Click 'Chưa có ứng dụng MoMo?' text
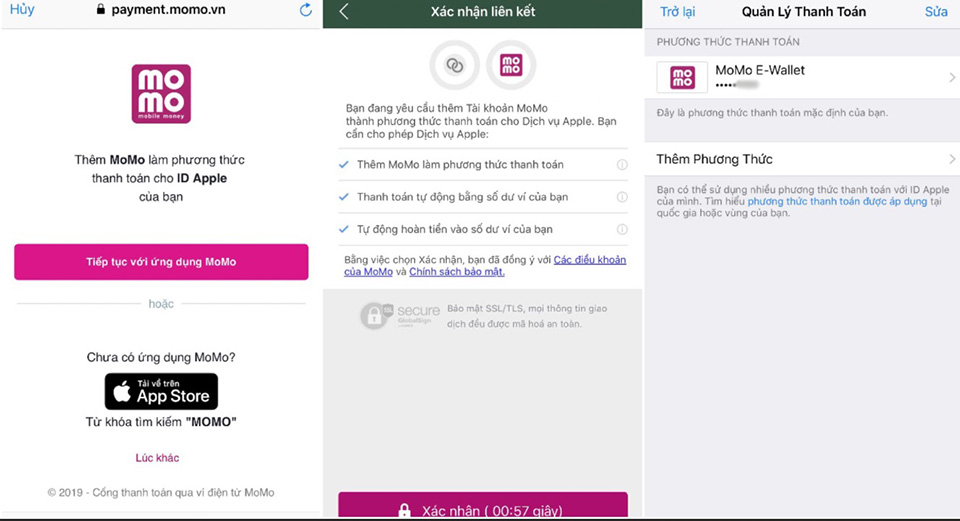Image resolution: width=960 pixels, height=521 pixels. pyautogui.click(x=161, y=357)
